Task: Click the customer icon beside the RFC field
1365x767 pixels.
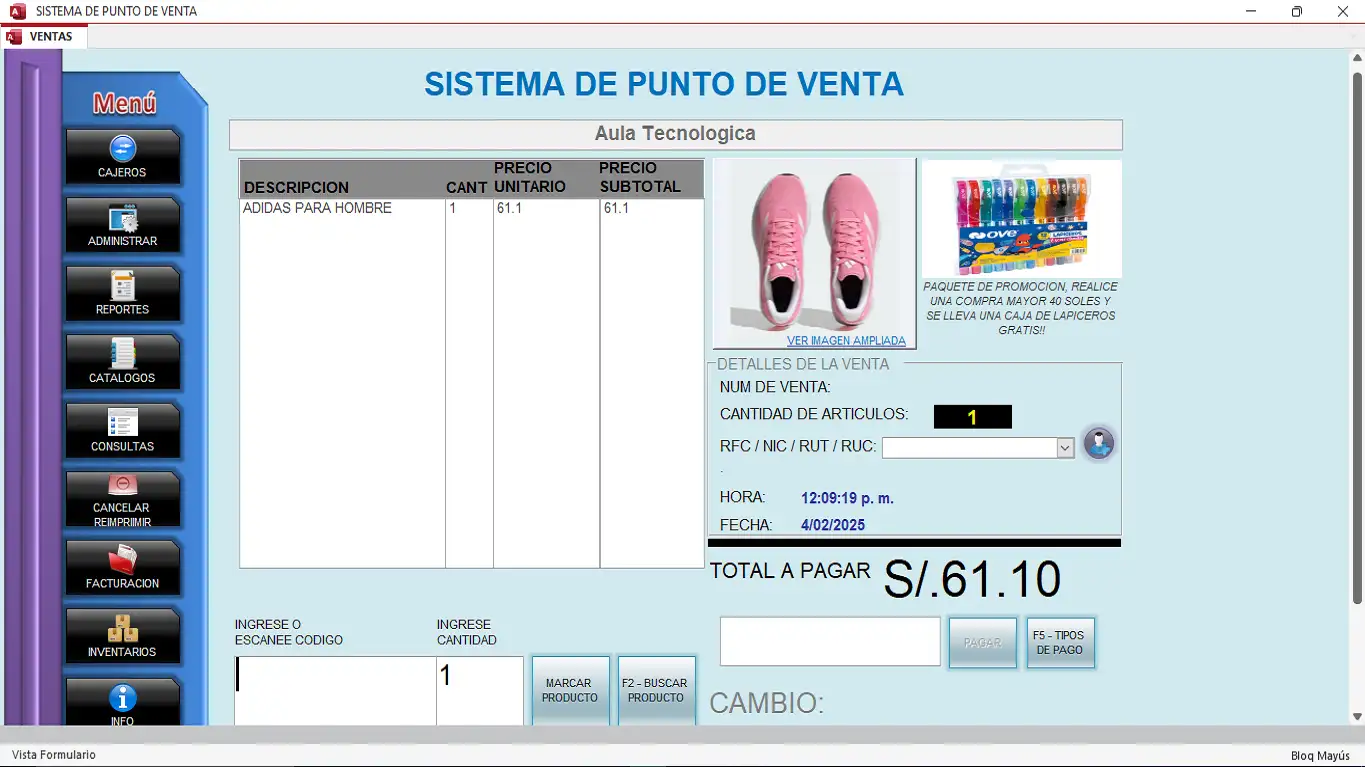Action: [1098, 444]
